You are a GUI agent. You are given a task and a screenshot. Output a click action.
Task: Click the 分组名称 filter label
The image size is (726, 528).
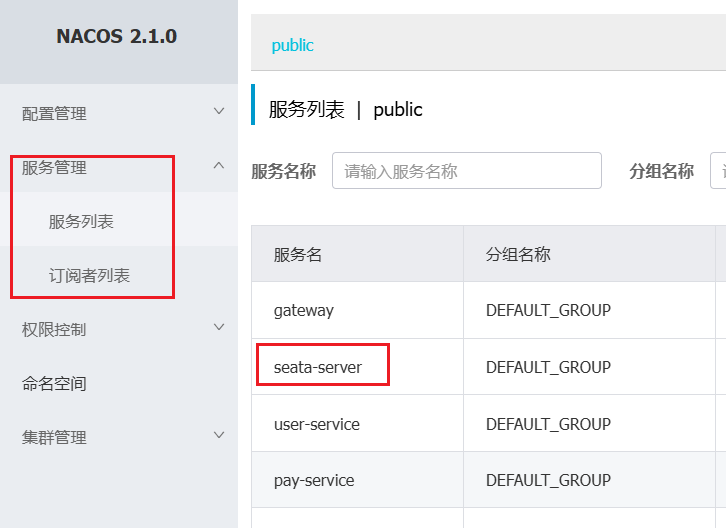[x=661, y=171]
